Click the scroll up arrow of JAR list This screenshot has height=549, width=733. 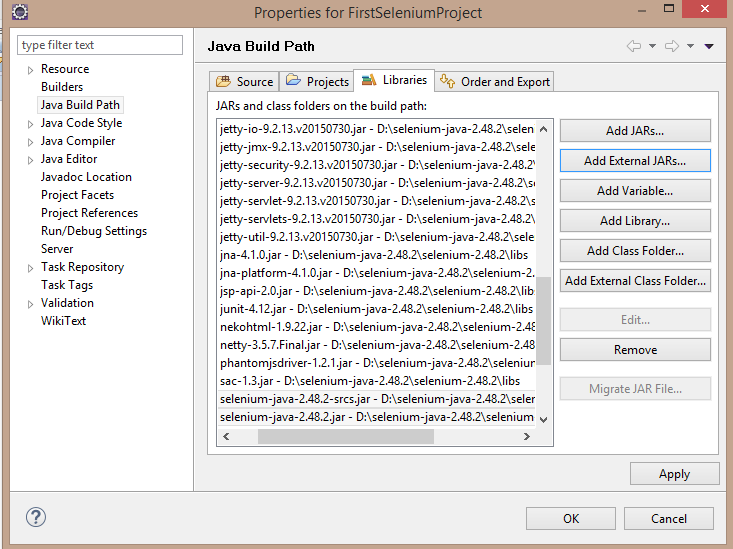pos(543,129)
